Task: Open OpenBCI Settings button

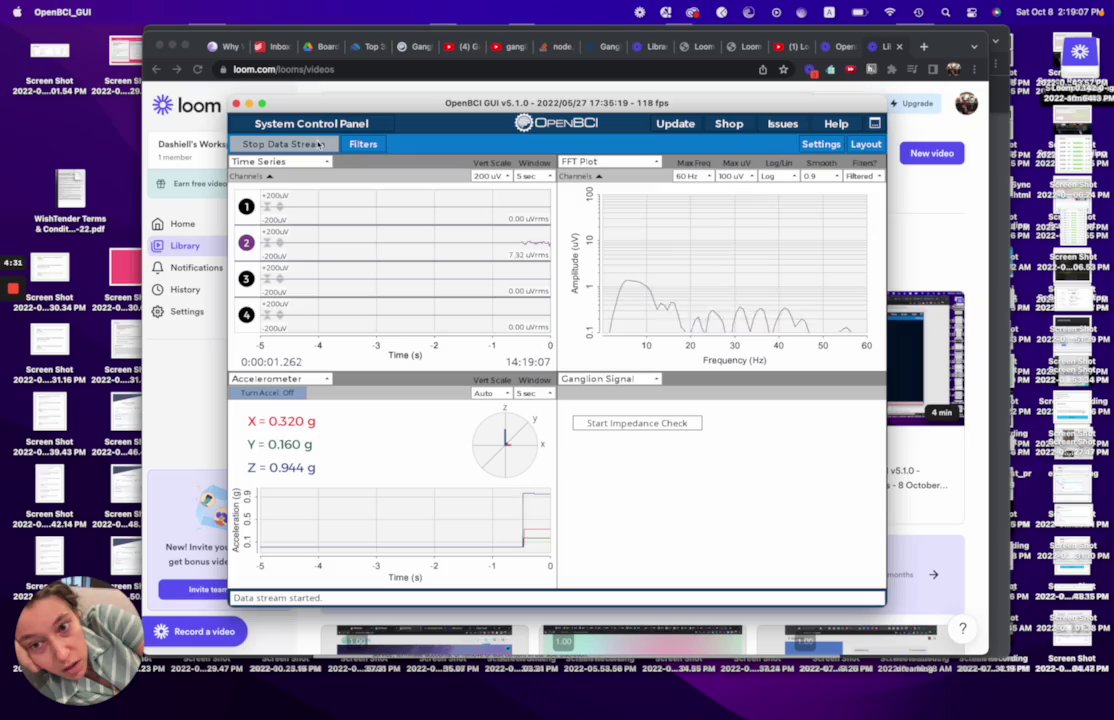Action: tap(821, 144)
